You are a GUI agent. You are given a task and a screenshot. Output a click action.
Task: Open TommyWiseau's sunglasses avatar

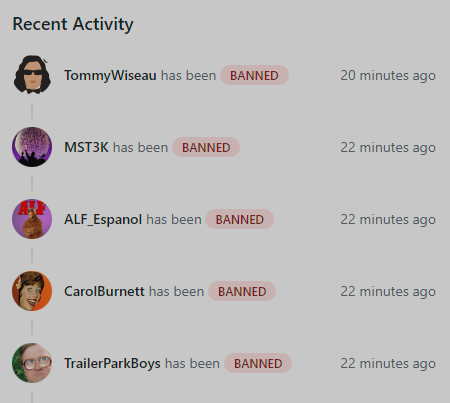tap(32, 75)
